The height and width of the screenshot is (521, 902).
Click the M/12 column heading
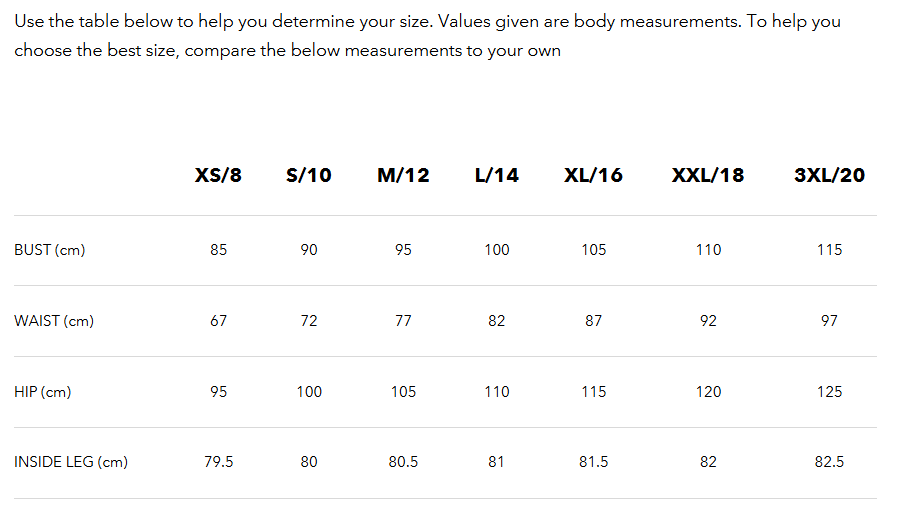[403, 176]
